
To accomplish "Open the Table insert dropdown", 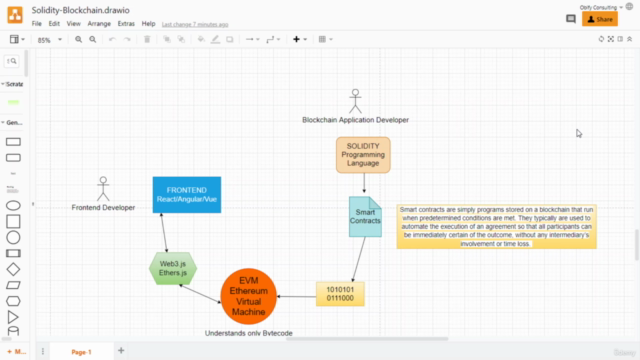I will [325, 39].
